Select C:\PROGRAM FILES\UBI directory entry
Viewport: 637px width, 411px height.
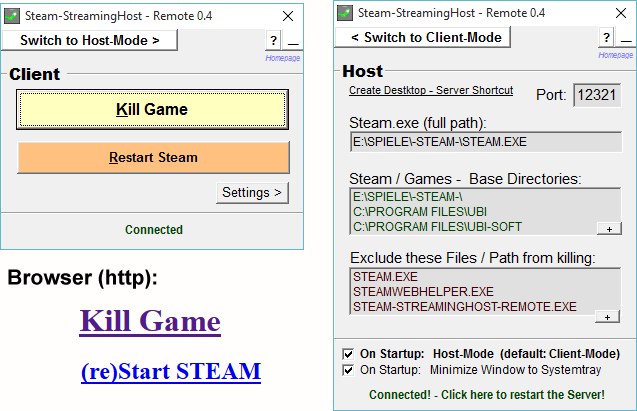click(420, 212)
